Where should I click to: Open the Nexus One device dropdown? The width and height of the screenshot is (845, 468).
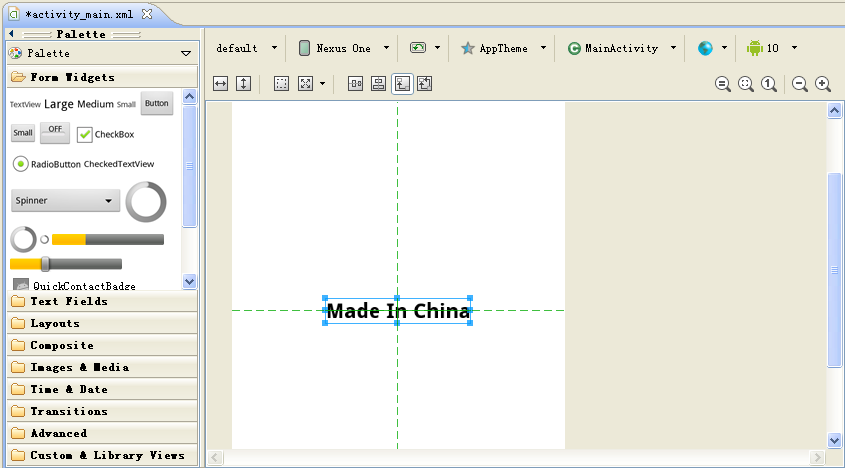tap(344, 48)
